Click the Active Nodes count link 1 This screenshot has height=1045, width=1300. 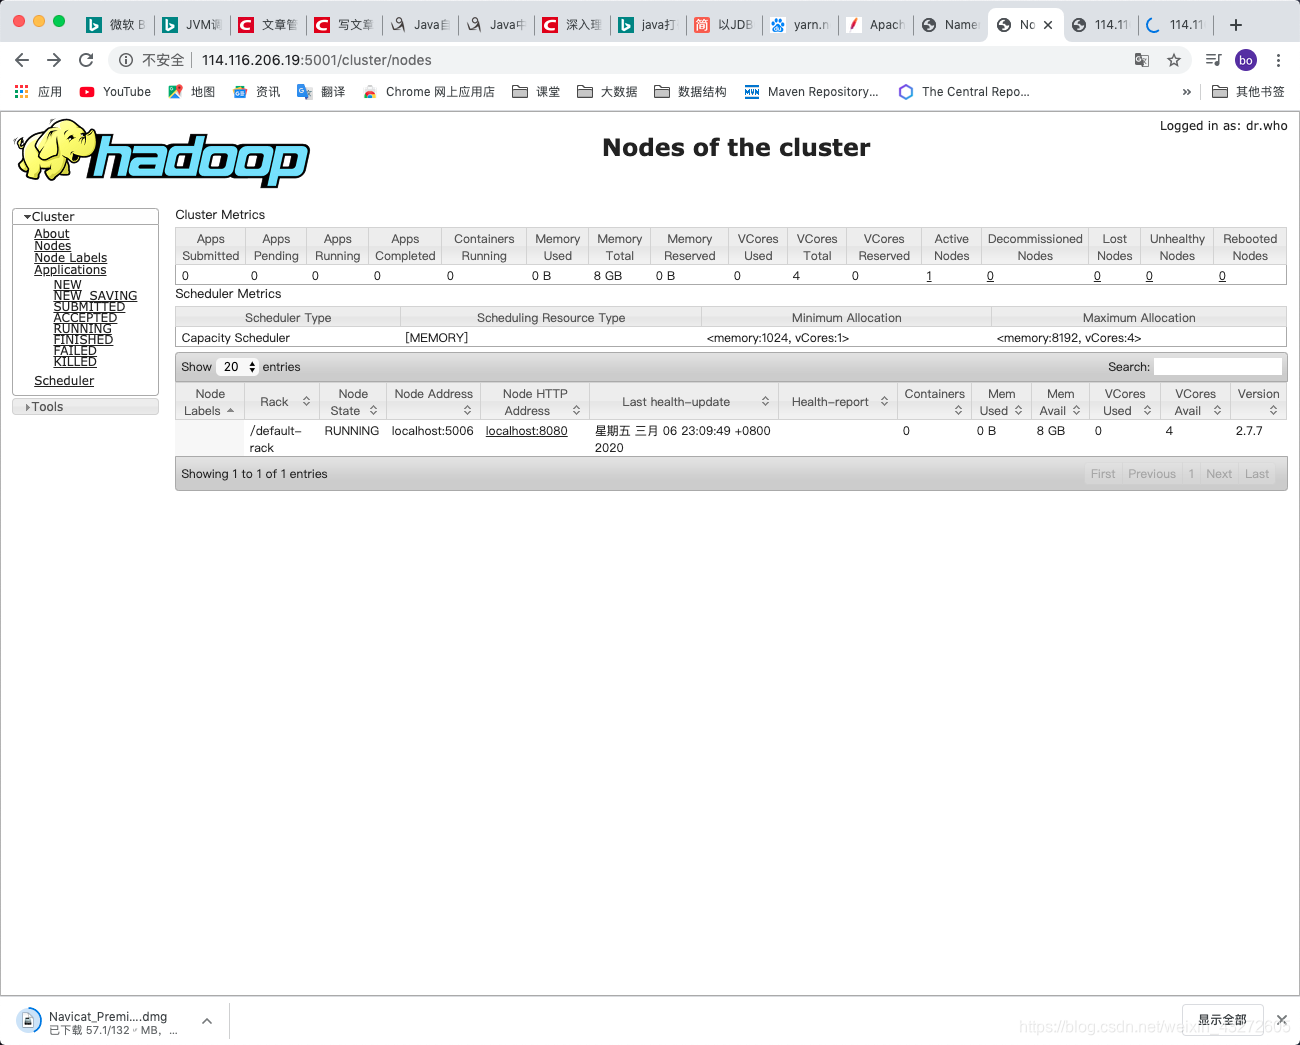(x=929, y=276)
